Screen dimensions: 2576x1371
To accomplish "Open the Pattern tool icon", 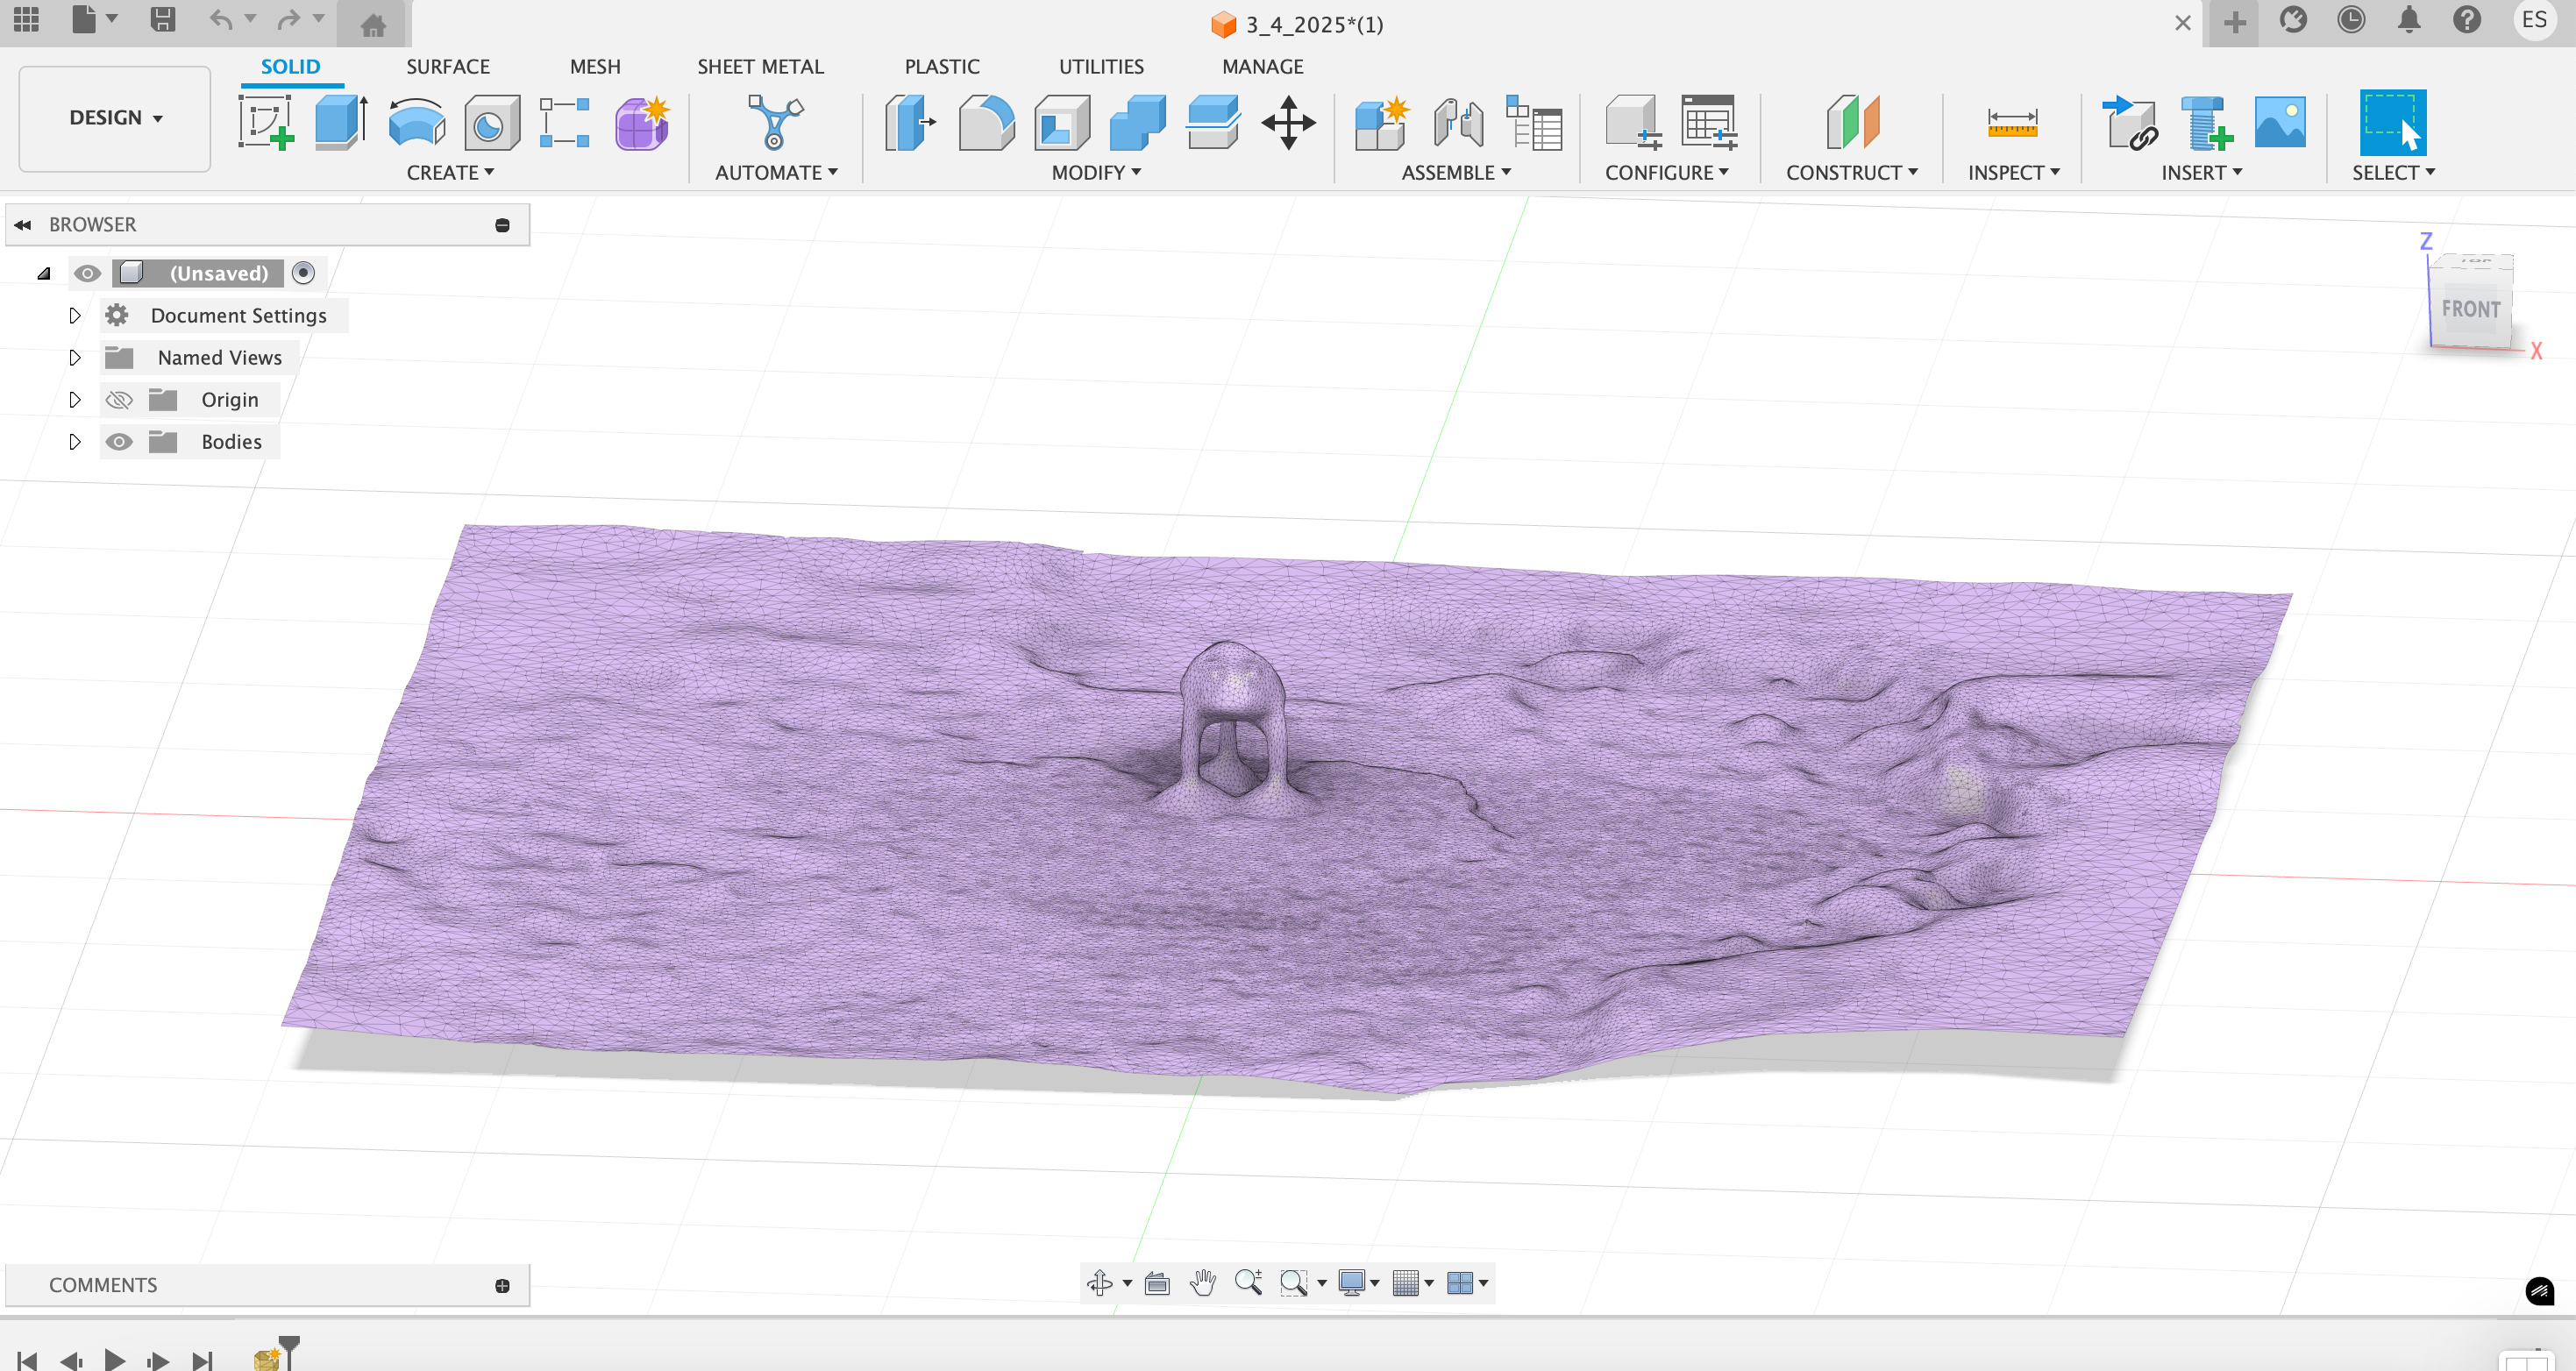I will 565,123.
